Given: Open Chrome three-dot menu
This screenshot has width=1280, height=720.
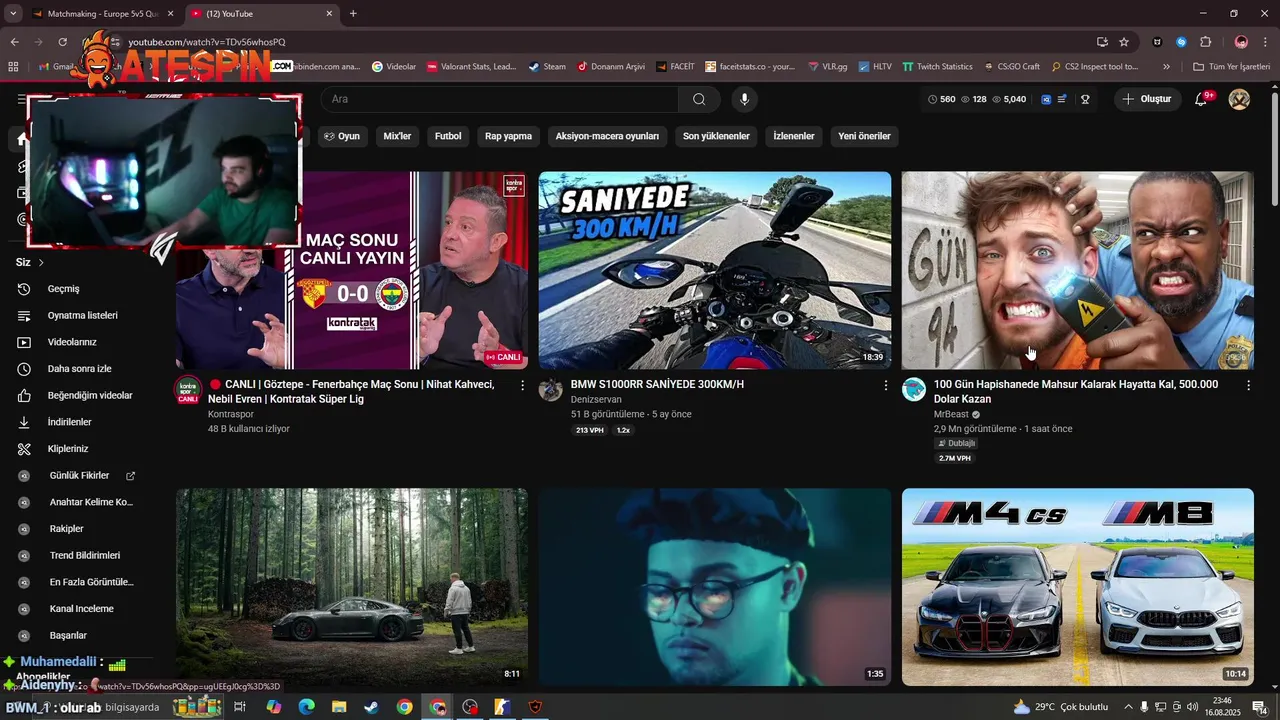Looking at the screenshot, I should click(x=1266, y=42).
